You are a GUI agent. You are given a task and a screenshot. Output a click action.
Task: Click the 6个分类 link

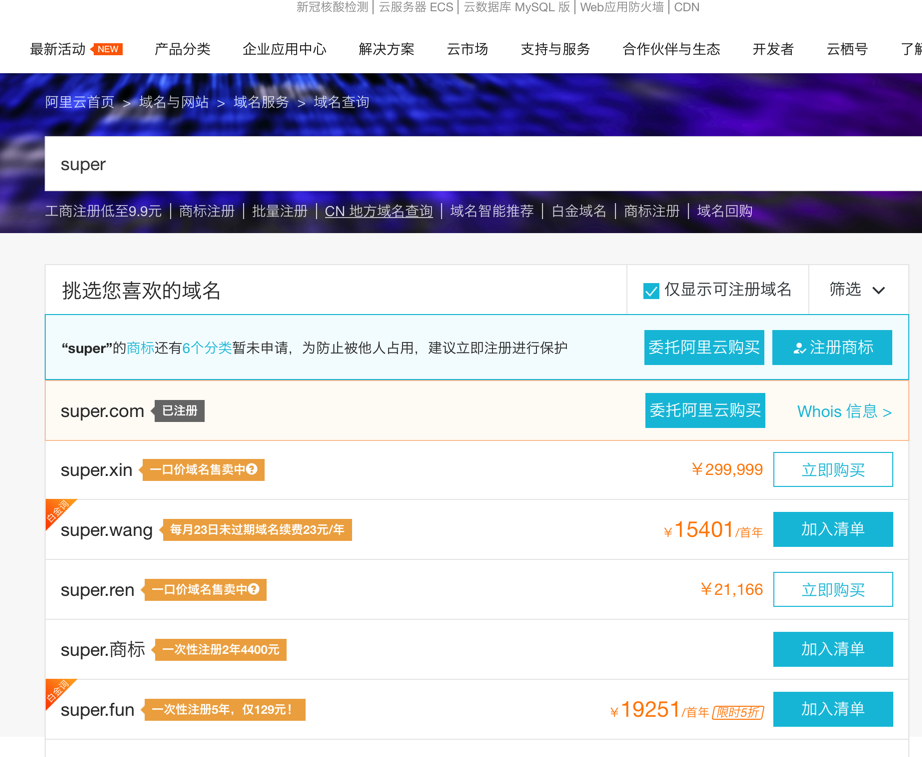coord(207,348)
